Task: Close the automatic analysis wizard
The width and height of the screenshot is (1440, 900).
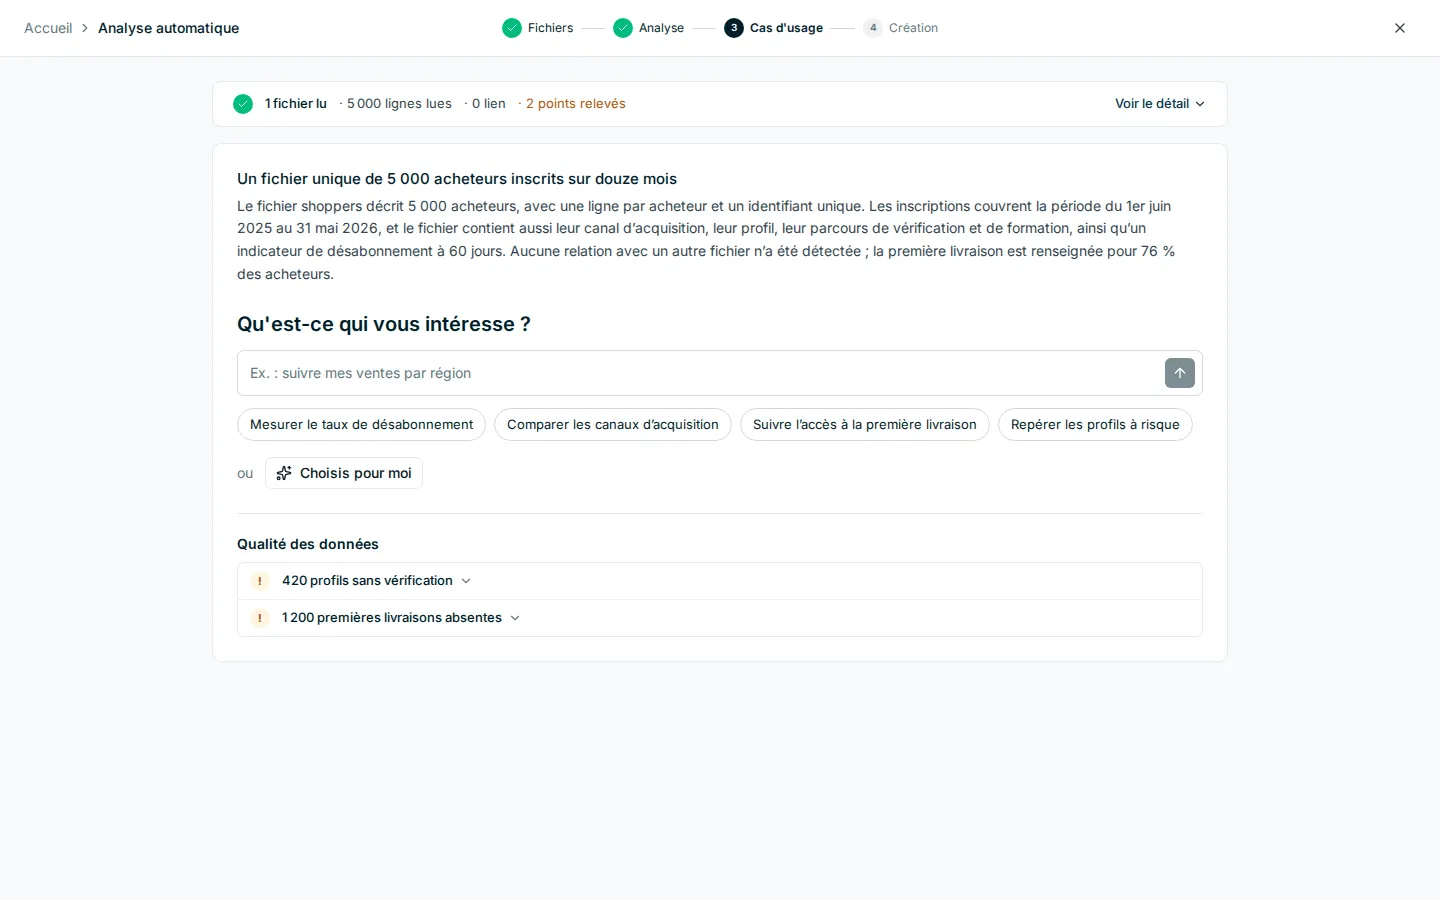Action: point(1400,28)
